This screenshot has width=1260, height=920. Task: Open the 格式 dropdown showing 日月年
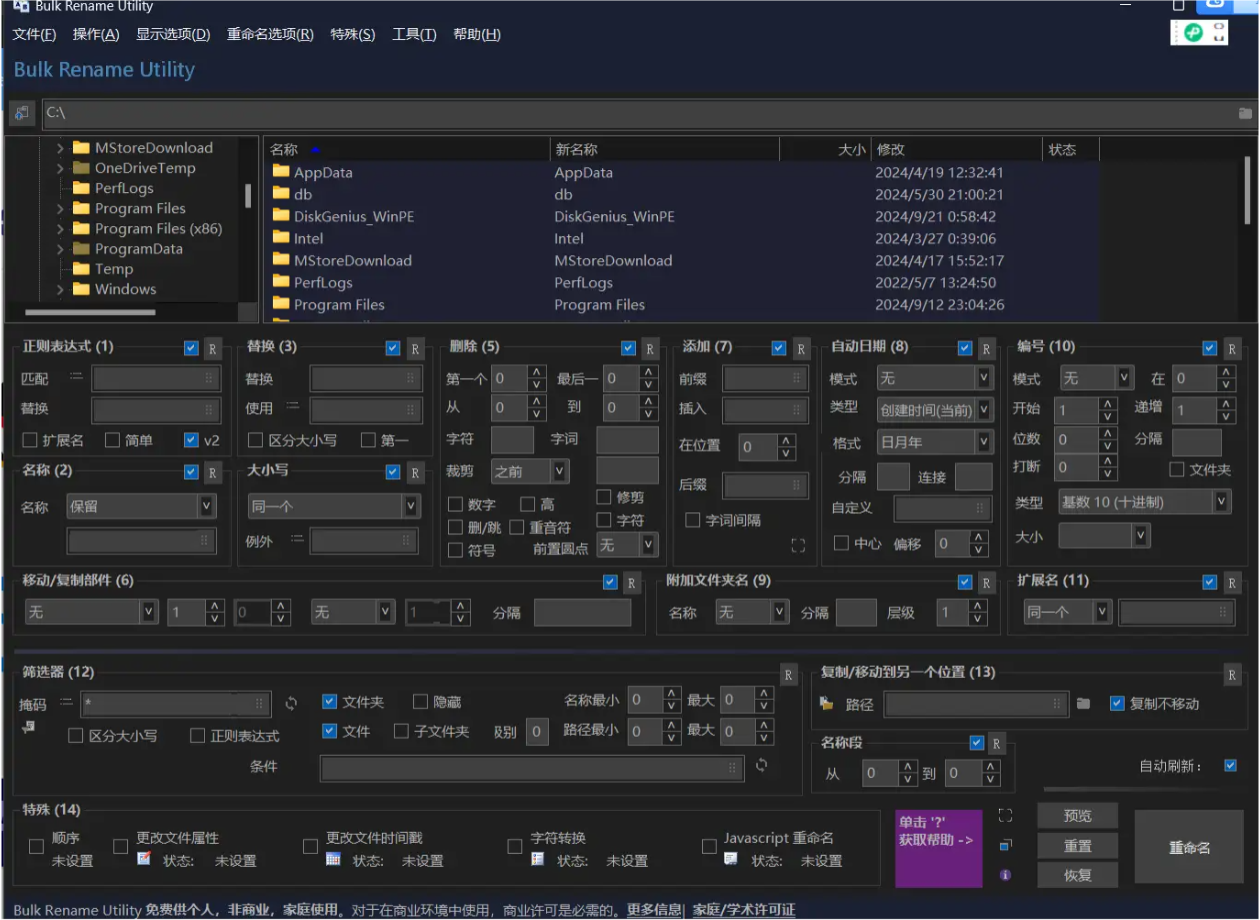935,441
